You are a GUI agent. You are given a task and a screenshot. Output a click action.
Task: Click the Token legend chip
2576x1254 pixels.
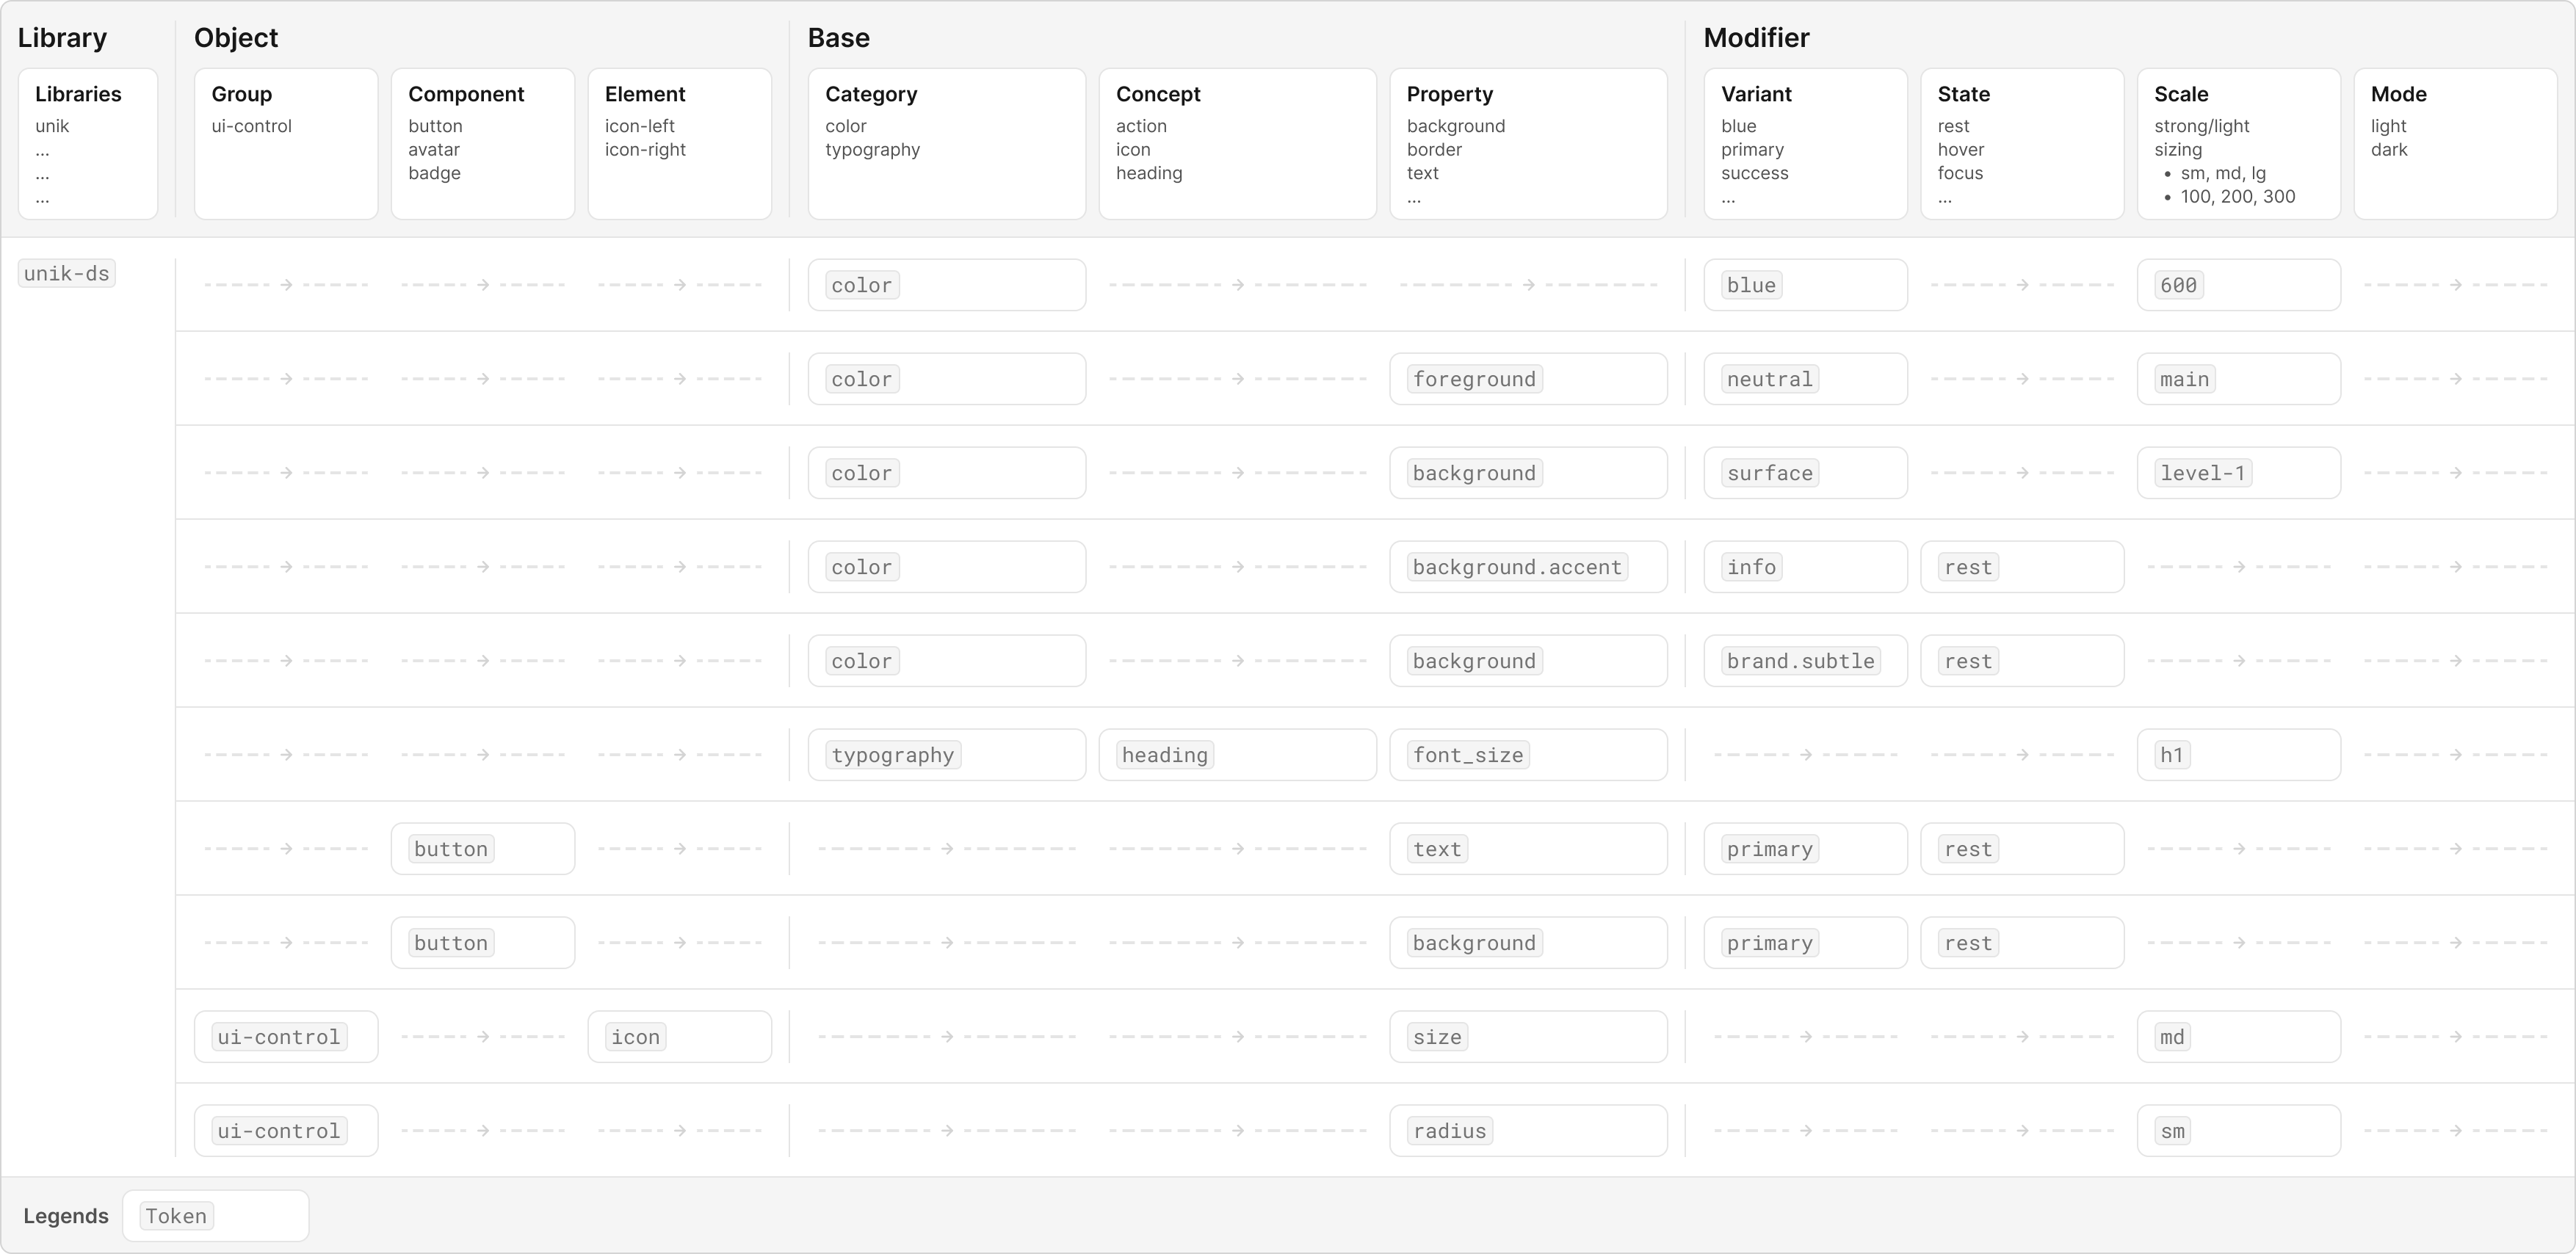click(x=176, y=1216)
